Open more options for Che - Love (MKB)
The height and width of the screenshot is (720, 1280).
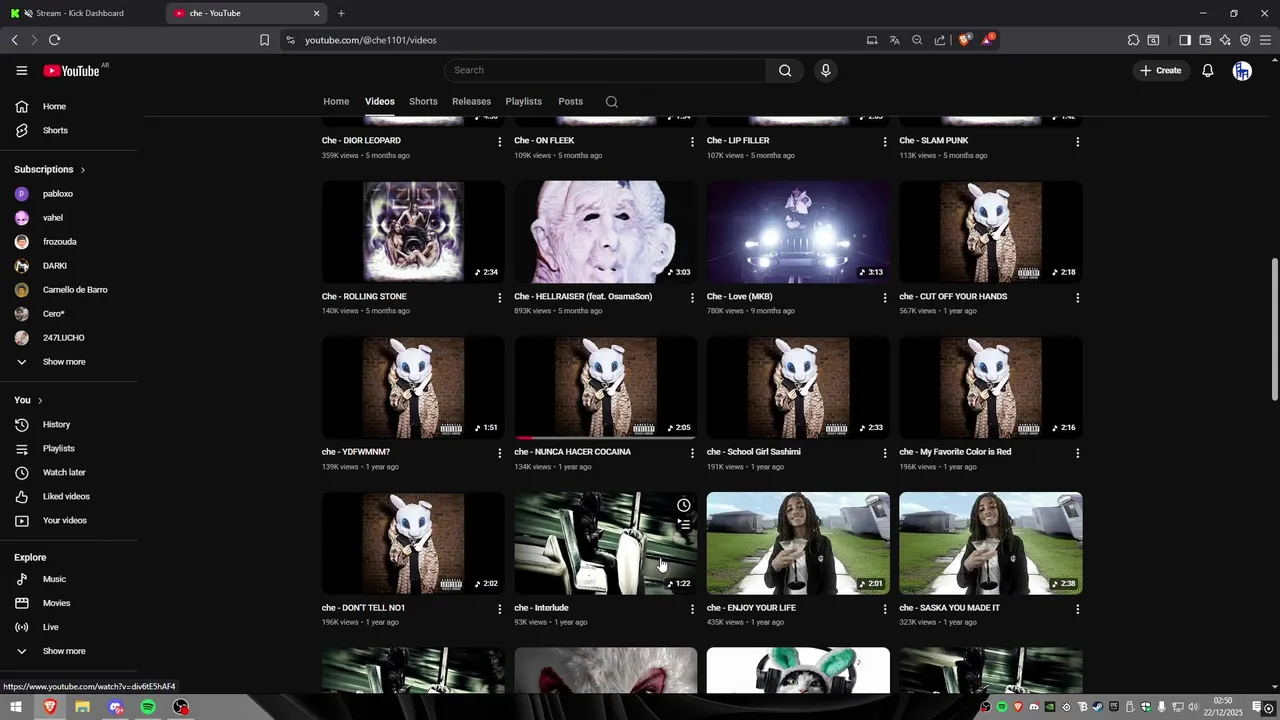click(x=885, y=298)
